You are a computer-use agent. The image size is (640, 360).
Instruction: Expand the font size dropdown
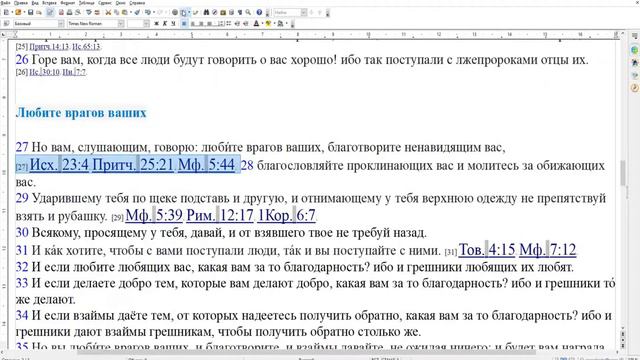point(146,24)
